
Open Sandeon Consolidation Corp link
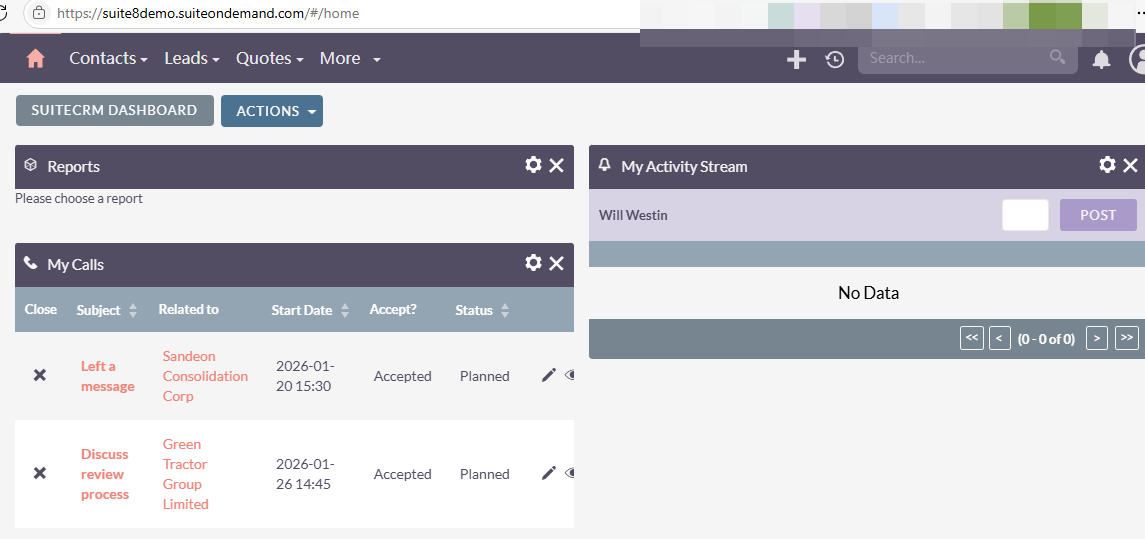[205, 376]
